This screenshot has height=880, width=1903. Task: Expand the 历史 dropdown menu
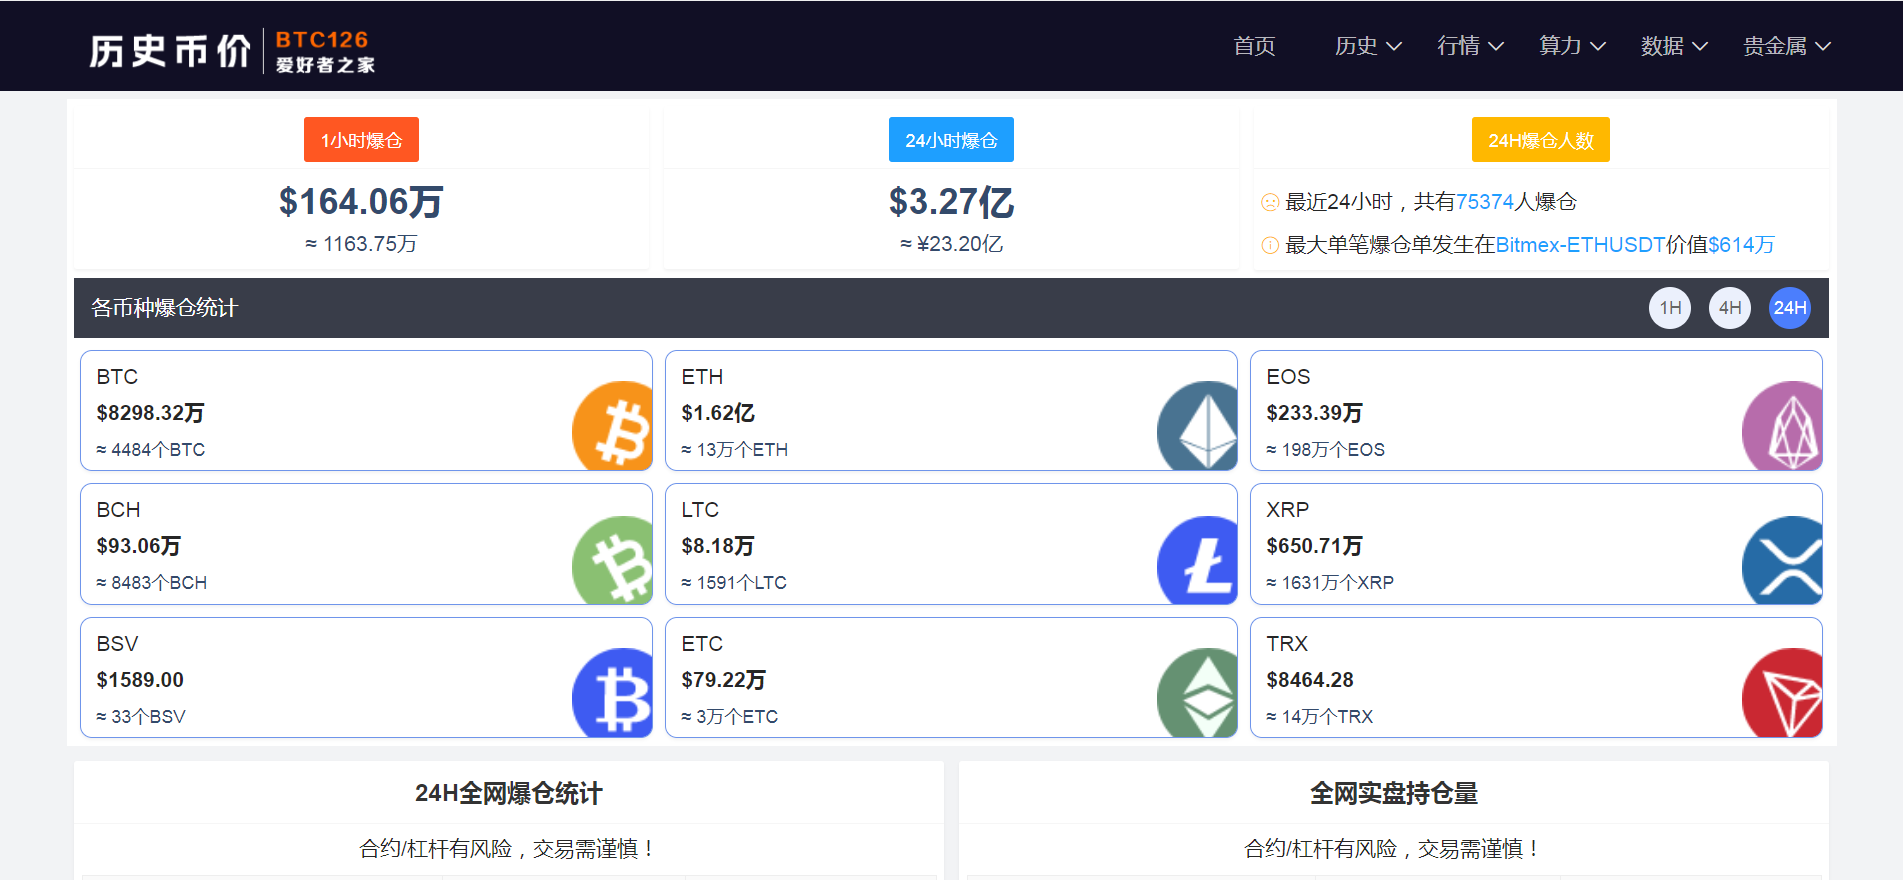1367,46
